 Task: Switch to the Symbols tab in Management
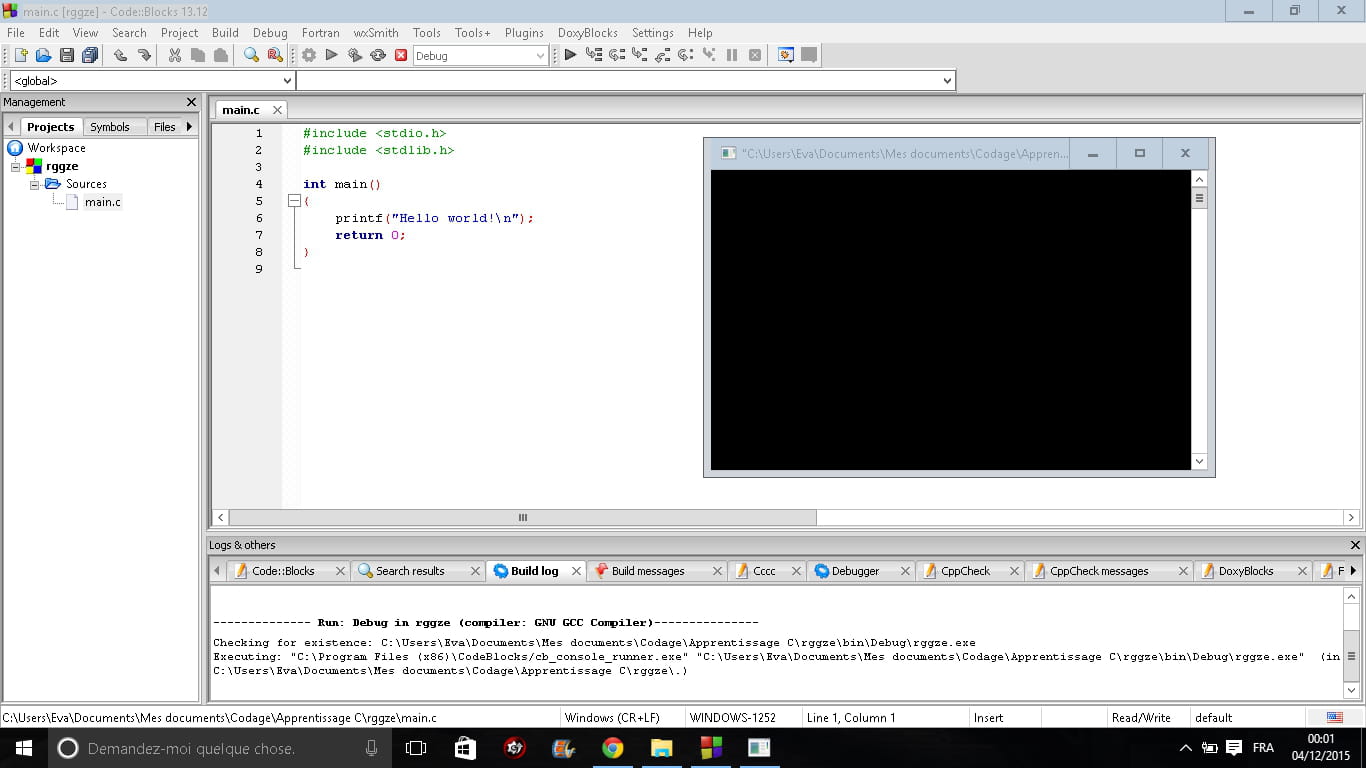[109, 127]
